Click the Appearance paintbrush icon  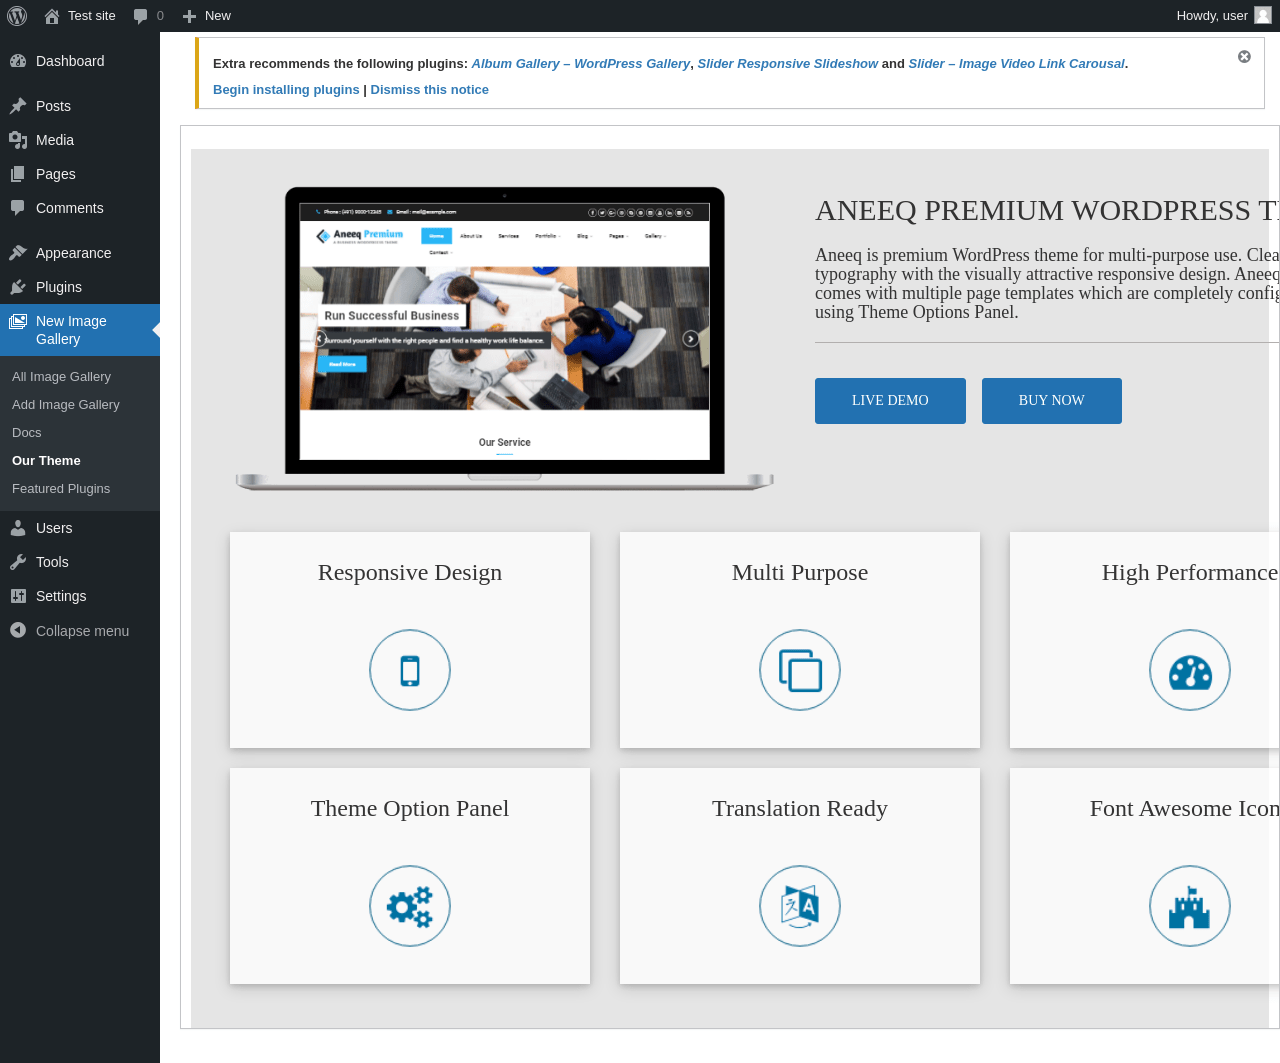18,253
